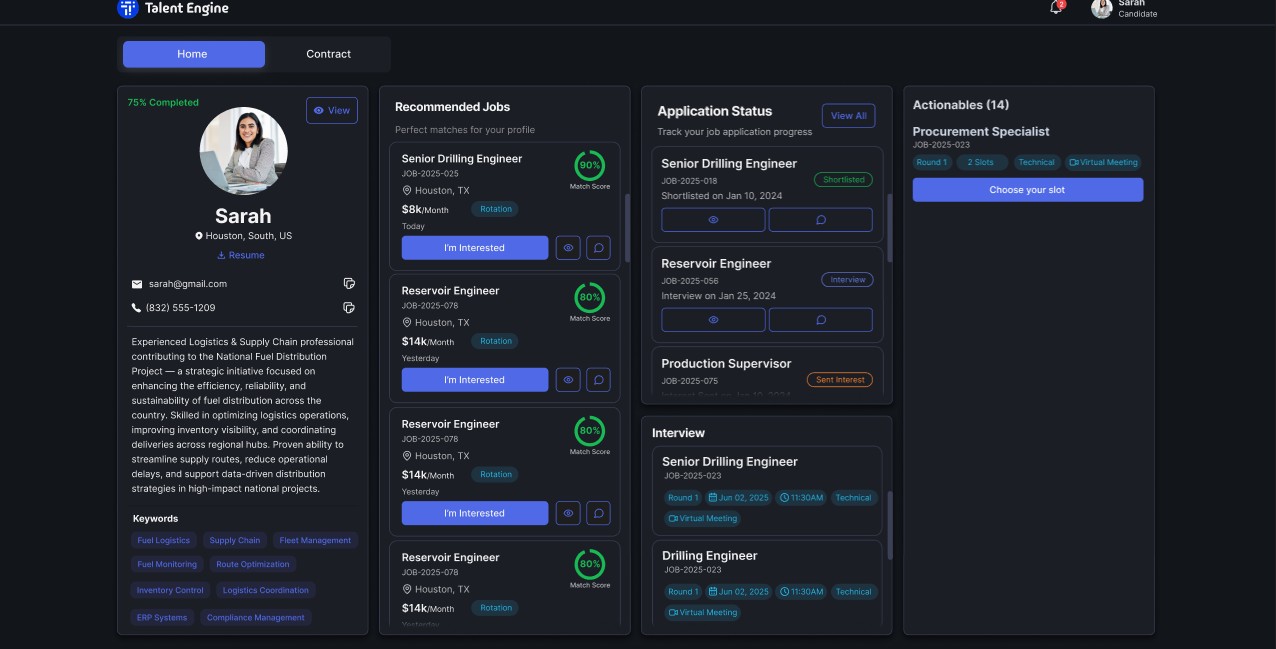The image size is (1276, 649).
Task: Click the Interview status badge
Action: point(847,280)
